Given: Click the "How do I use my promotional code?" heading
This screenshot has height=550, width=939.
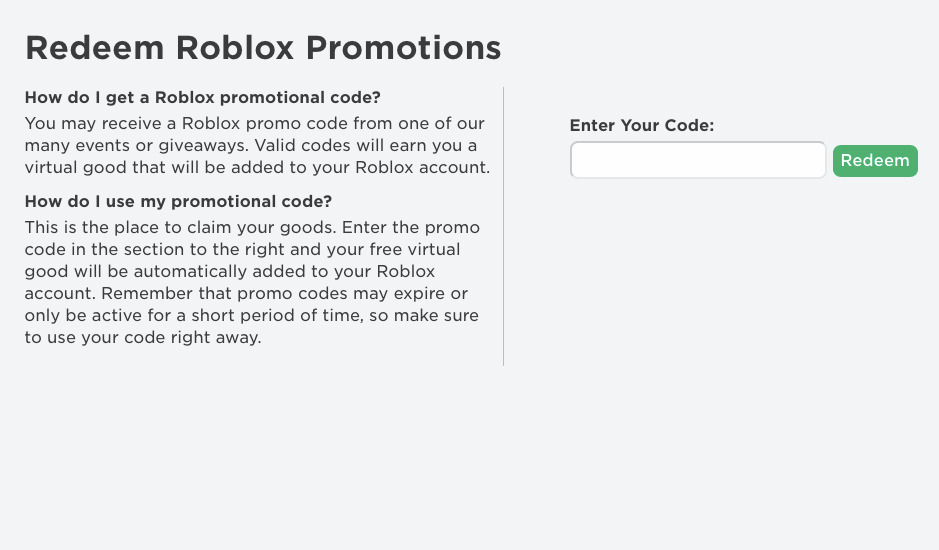Looking at the screenshot, I should pos(178,200).
